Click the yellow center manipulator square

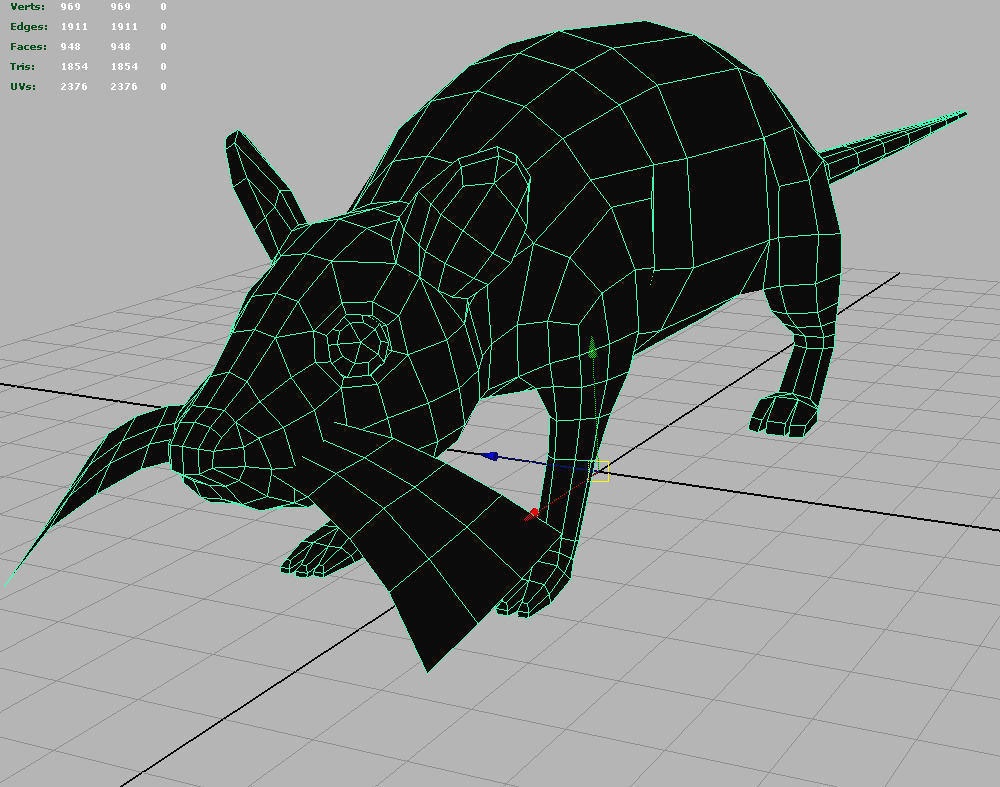(599, 471)
